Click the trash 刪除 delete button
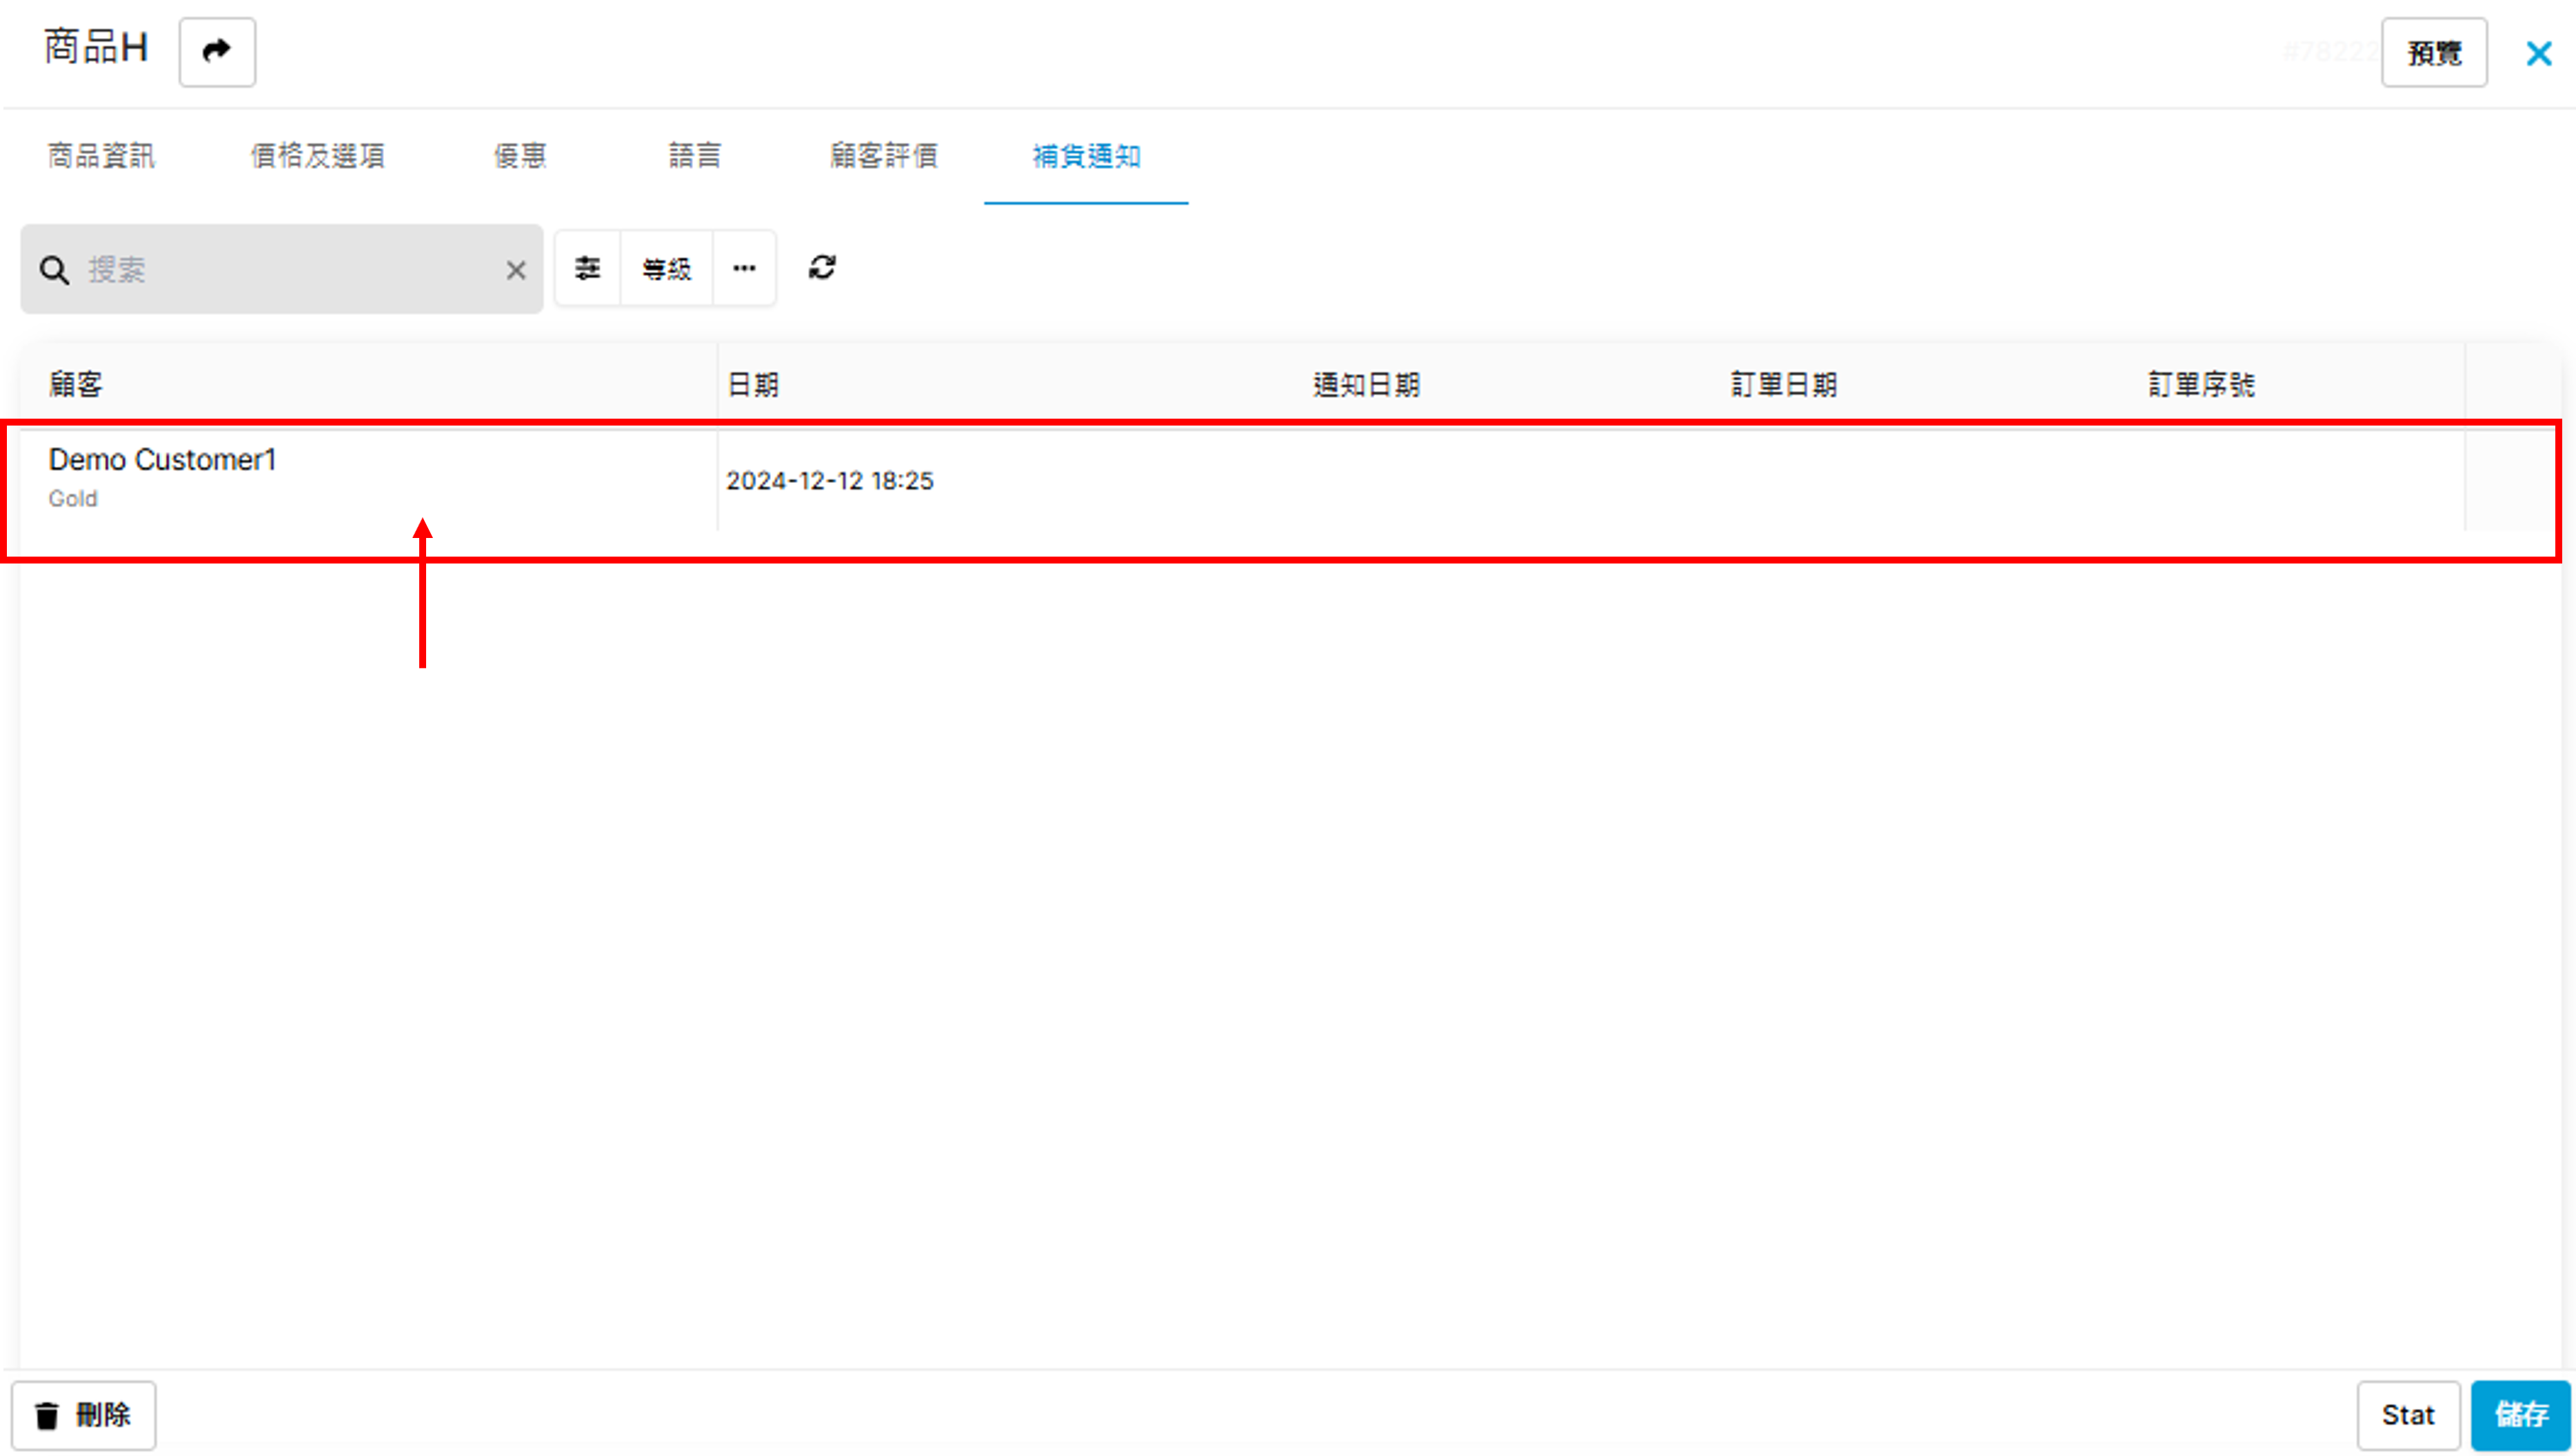 84,1414
